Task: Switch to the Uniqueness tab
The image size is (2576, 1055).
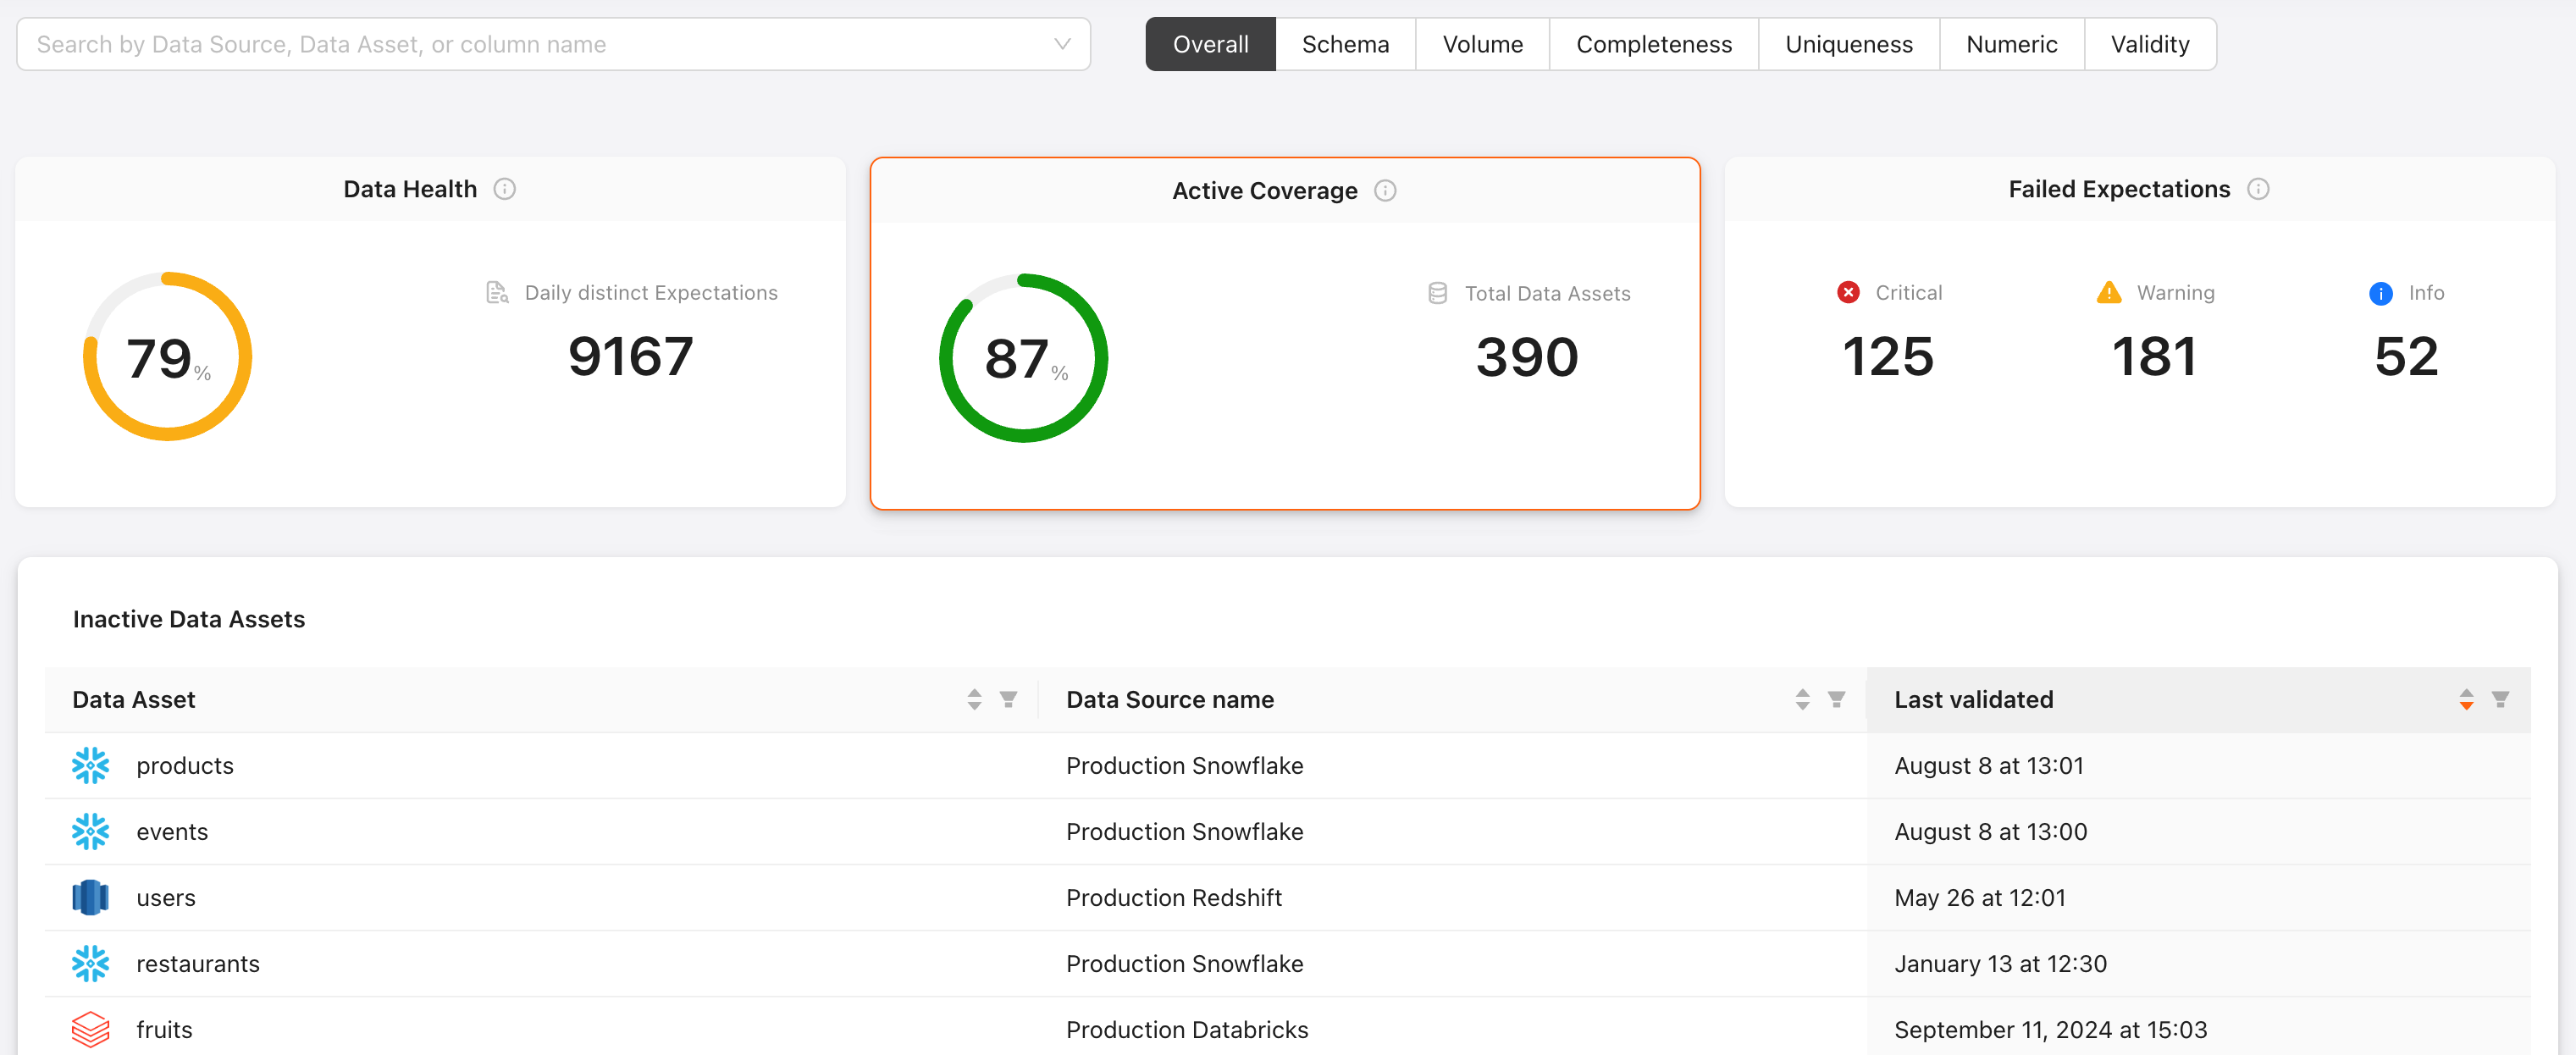Action: tap(1848, 44)
